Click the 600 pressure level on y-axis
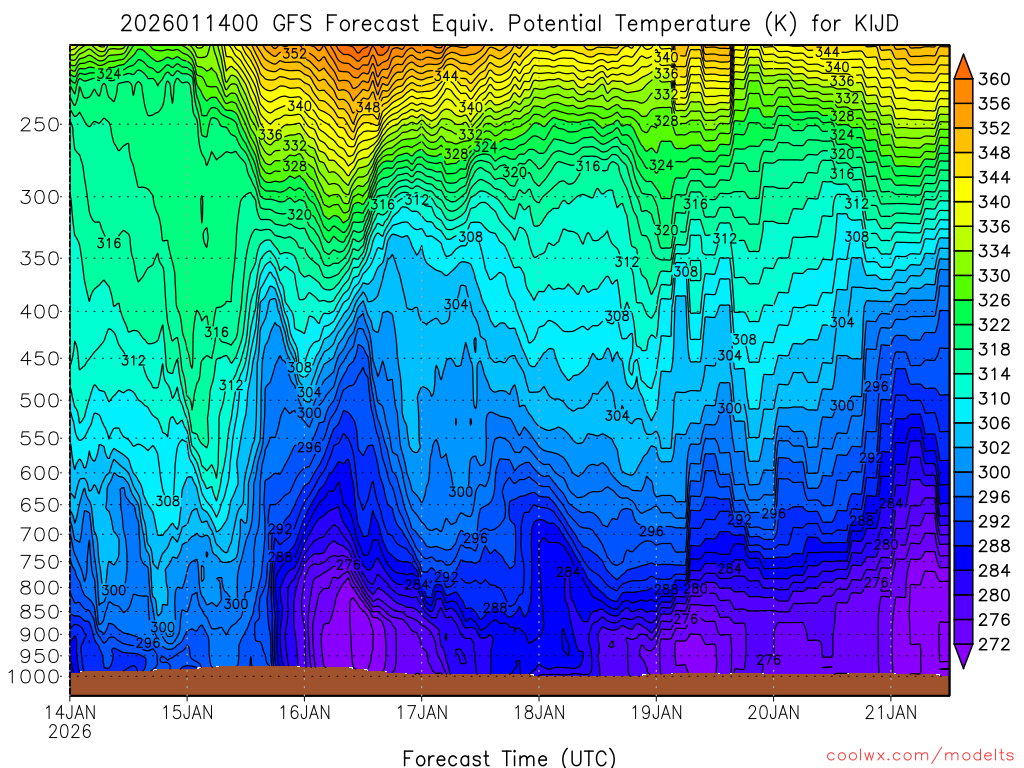The width and height of the screenshot is (1024, 768). click(40, 473)
